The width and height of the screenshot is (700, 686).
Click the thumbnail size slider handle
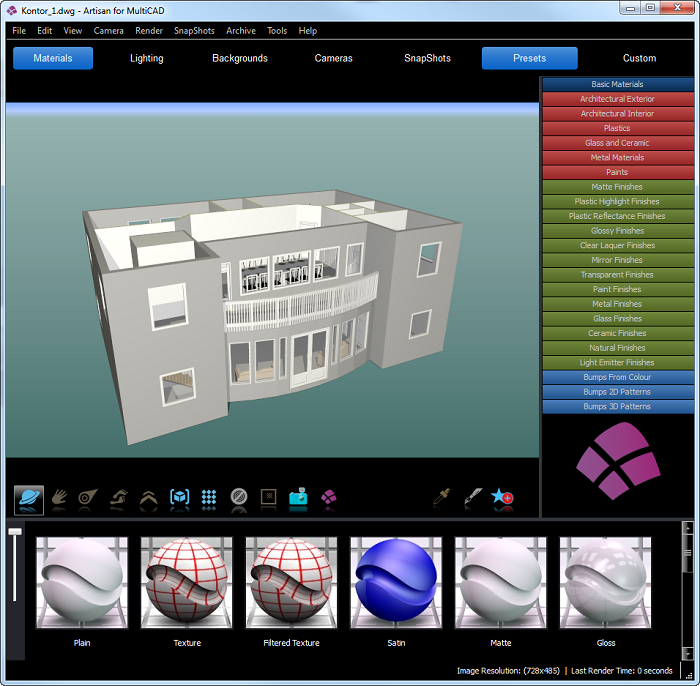tap(15, 531)
